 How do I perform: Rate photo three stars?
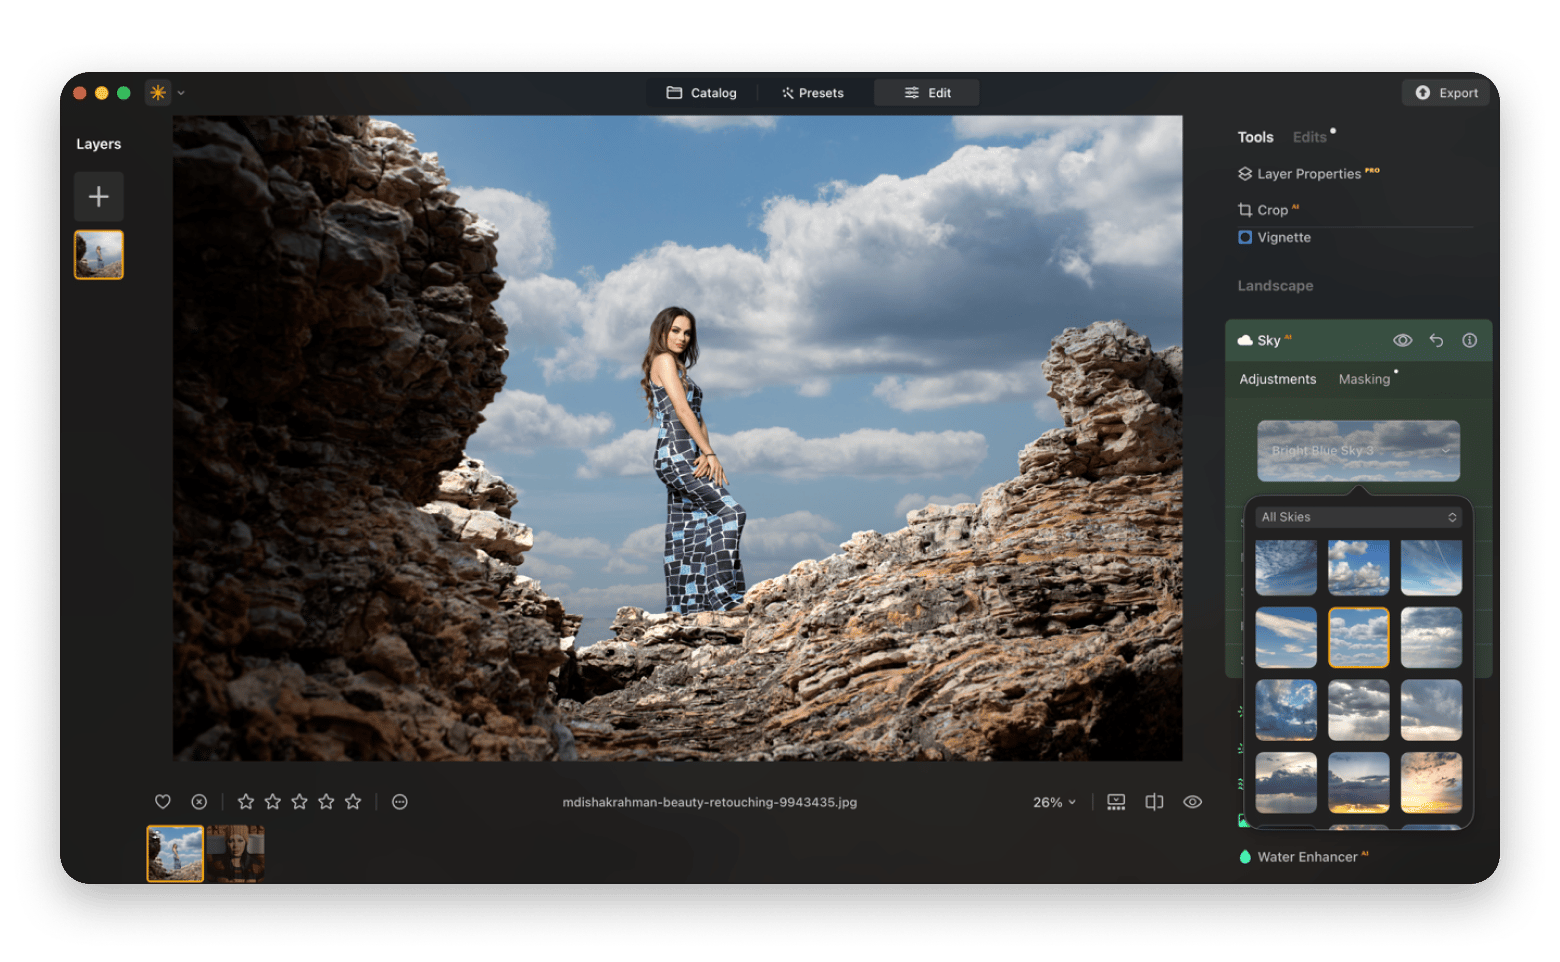coord(299,802)
